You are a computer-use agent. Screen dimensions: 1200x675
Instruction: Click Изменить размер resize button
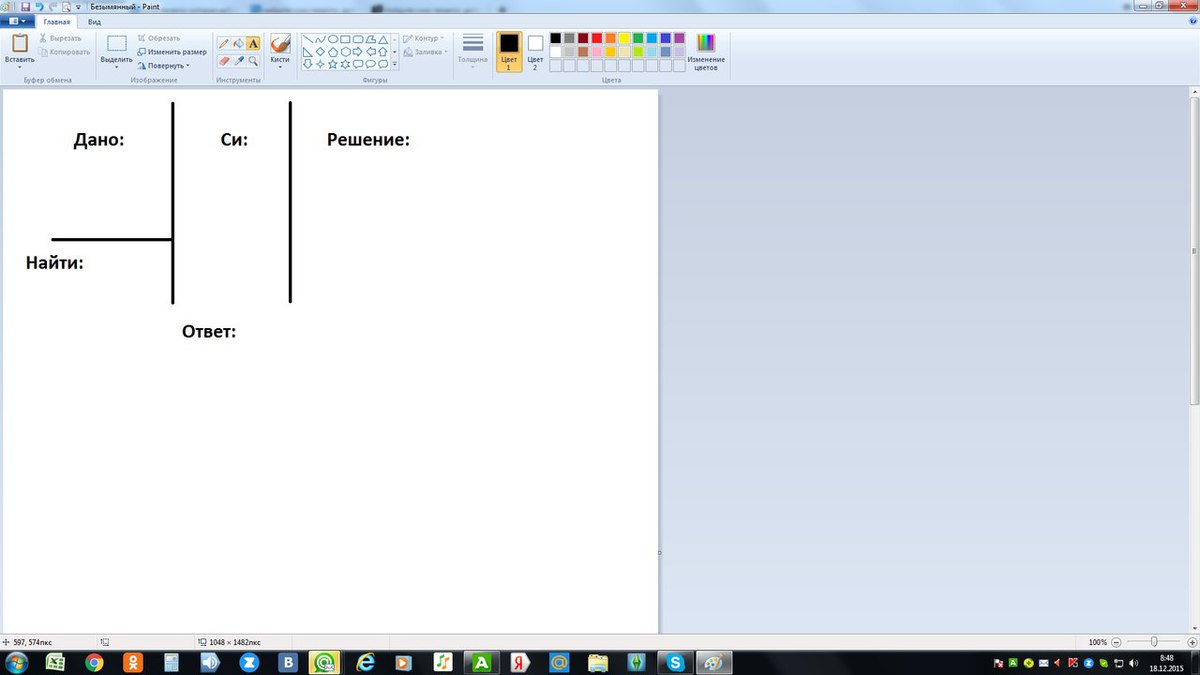click(x=172, y=51)
